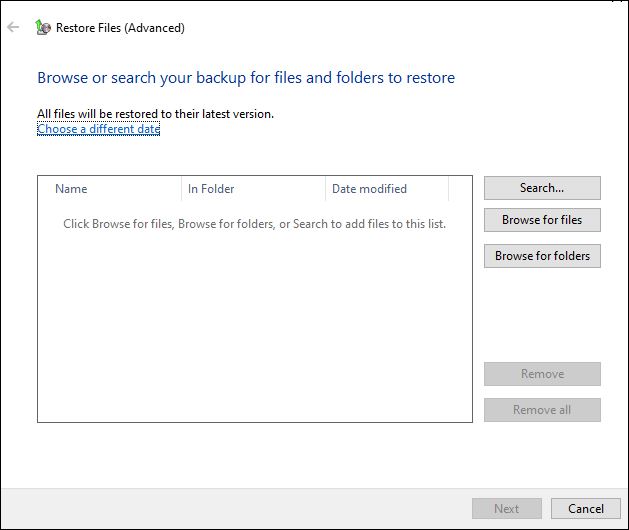Screen dimensions: 629x530
Task: Open the Choose a different date link
Action: [98, 129]
